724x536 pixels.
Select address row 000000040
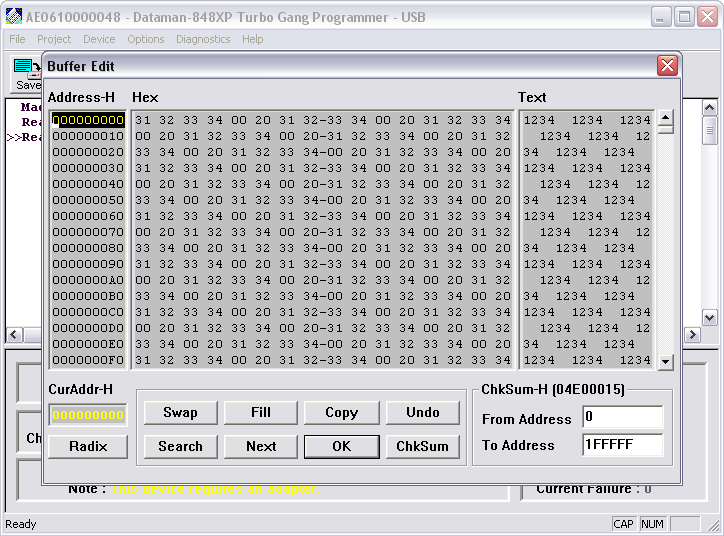[88, 184]
